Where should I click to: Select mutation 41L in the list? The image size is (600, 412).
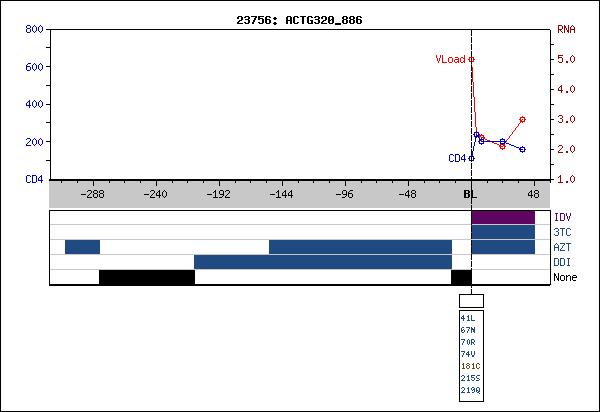pos(468,318)
